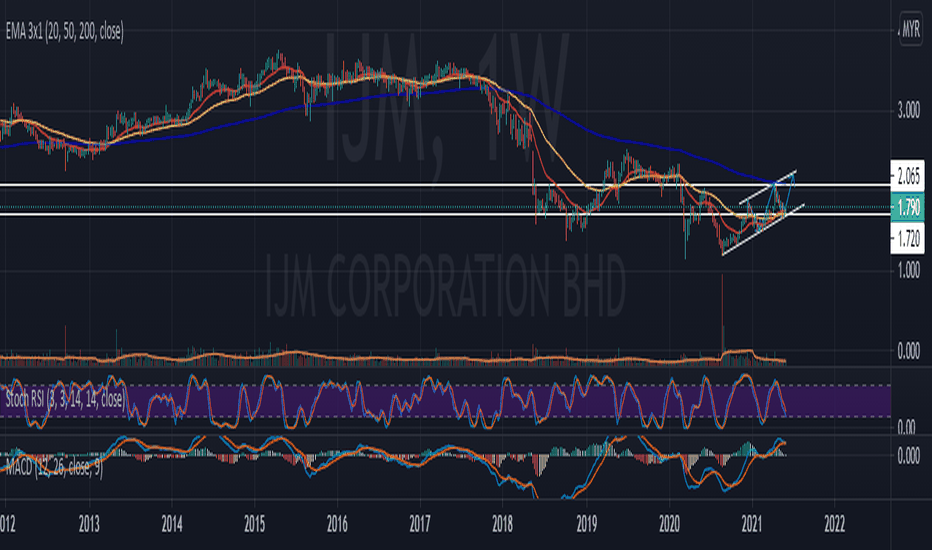Select the EMA 3x1 indicator legend
Screen dimensions: 932x550
(x=65, y=31)
